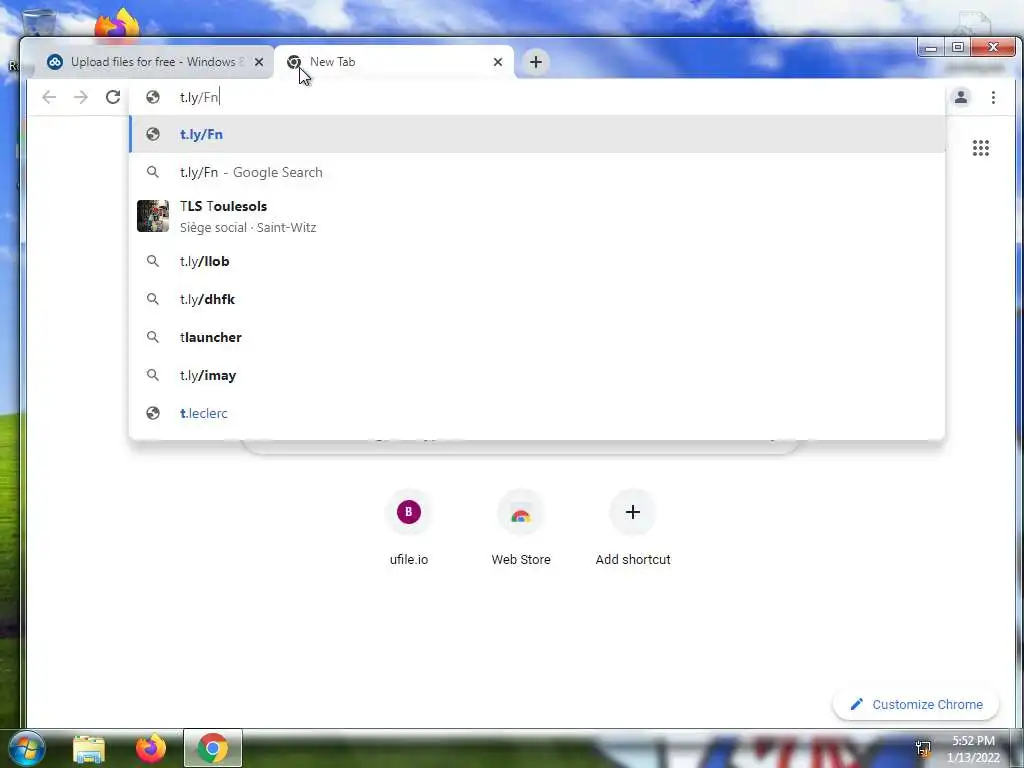Launch Firefox from the taskbar
This screenshot has height=768, width=1024.
tap(151, 748)
